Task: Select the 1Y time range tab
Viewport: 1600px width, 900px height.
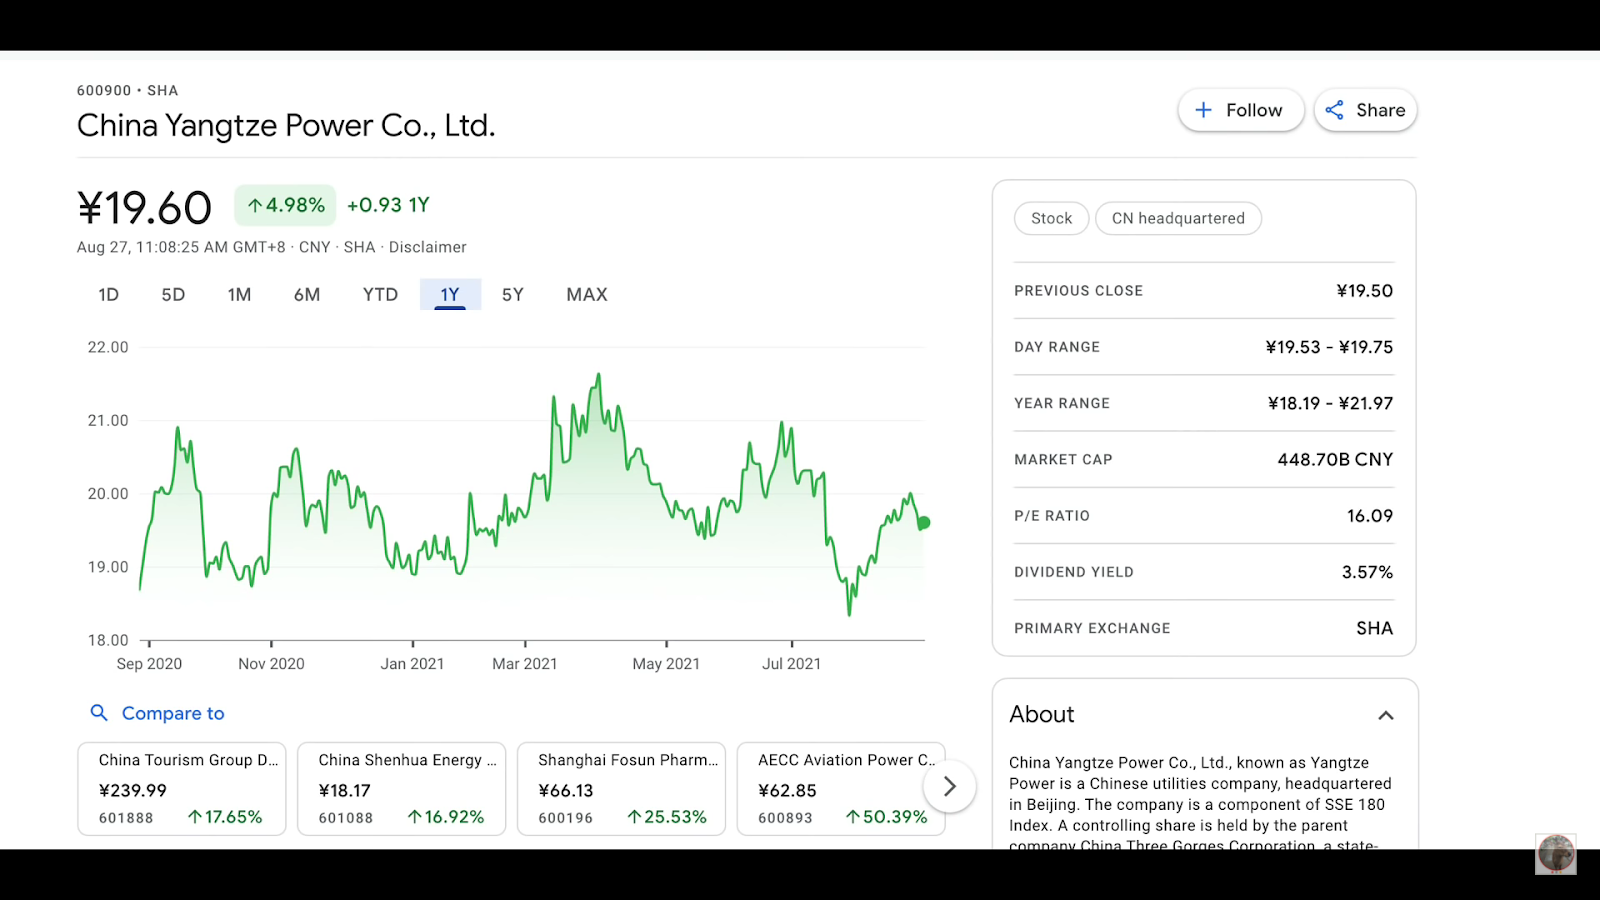Action: coord(450,294)
